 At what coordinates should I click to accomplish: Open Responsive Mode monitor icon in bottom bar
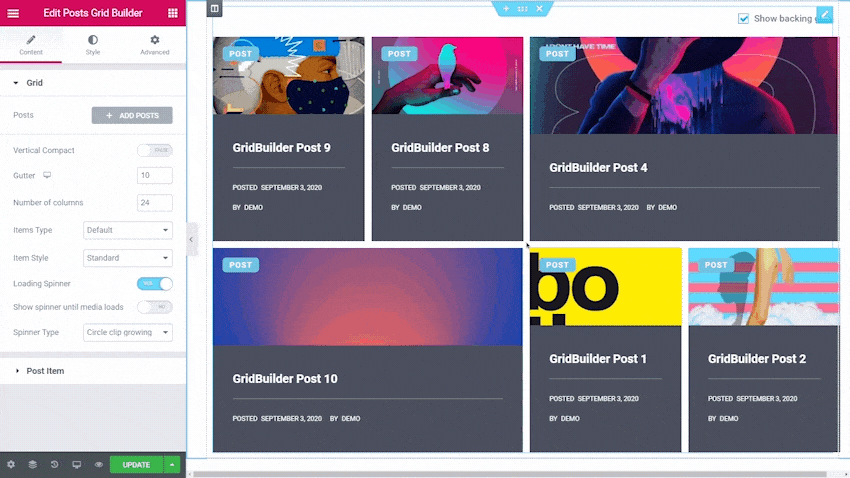(76, 464)
